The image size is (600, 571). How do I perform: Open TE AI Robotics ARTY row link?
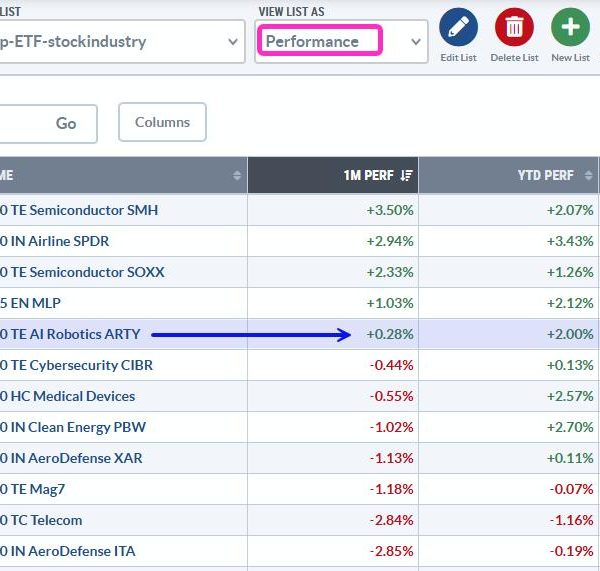70,334
